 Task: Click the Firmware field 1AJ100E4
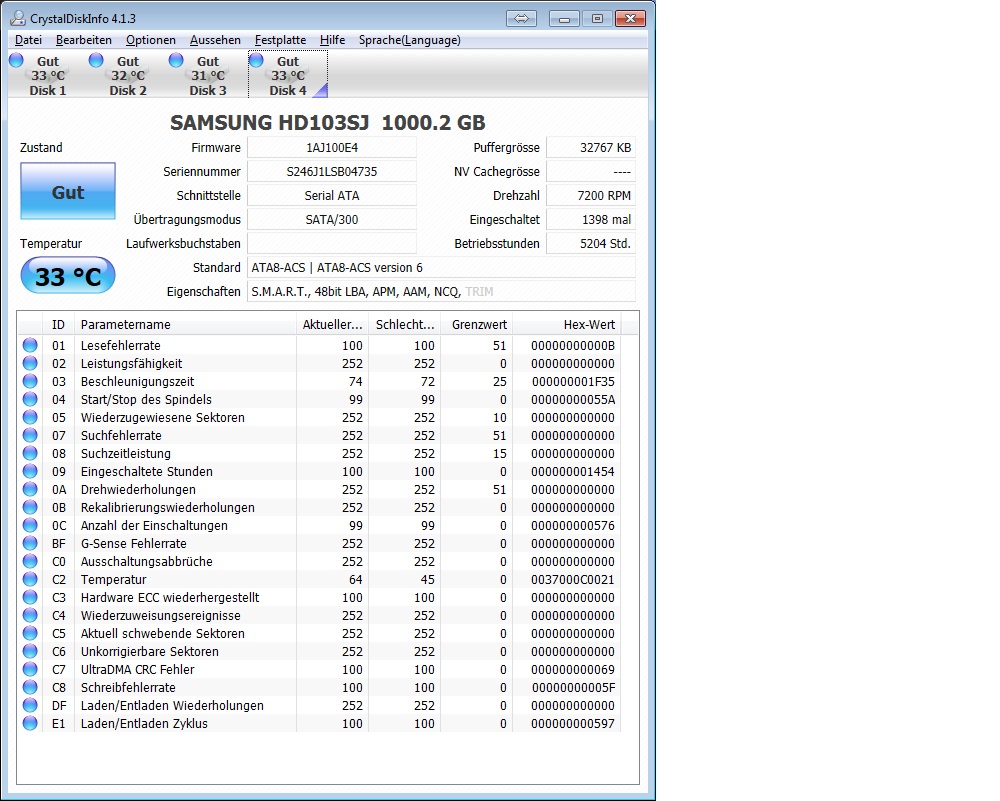coord(332,147)
